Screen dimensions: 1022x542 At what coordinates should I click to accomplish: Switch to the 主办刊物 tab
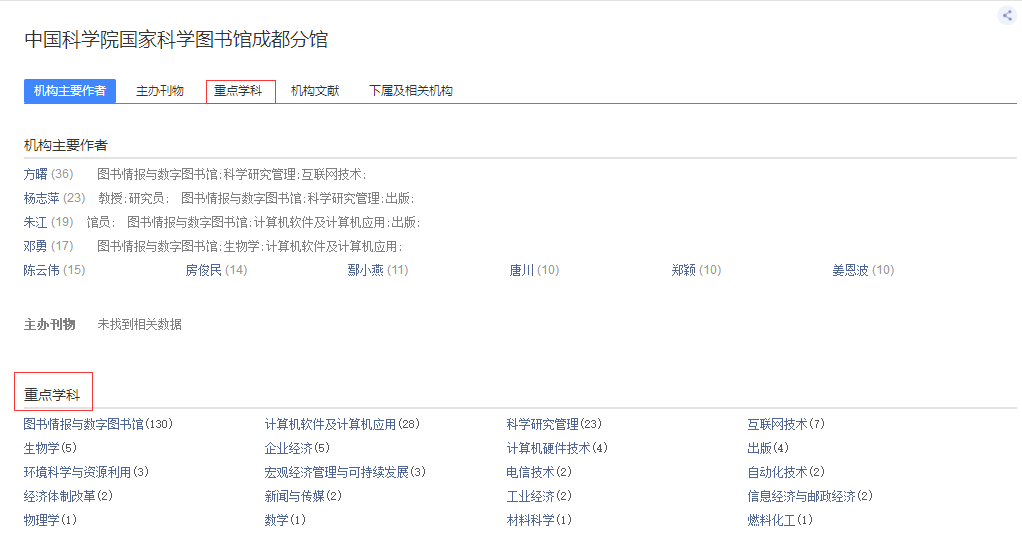point(160,91)
